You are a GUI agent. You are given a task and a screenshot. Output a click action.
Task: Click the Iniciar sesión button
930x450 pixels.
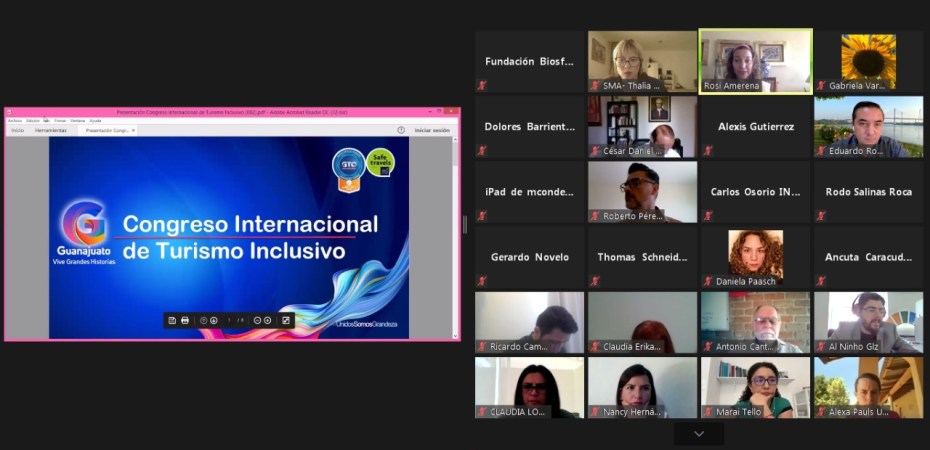pyautogui.click(x=432, y=130)
